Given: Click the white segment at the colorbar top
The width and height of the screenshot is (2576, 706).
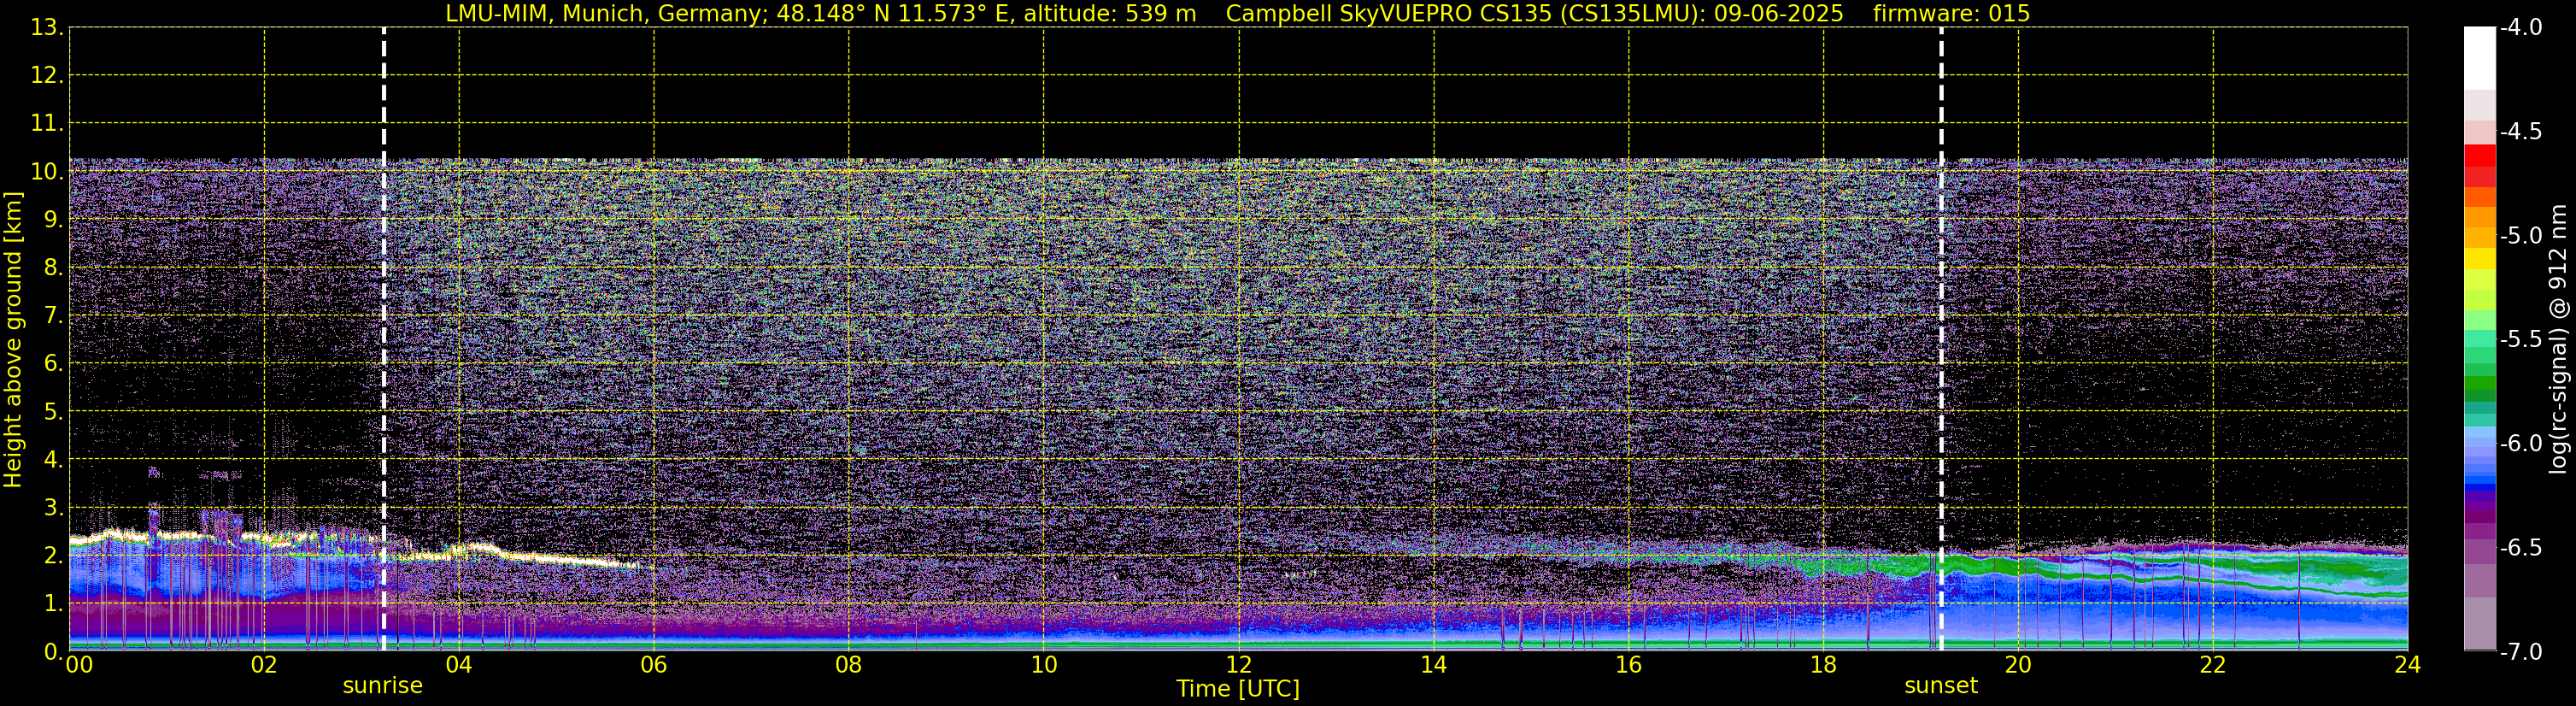Looking at the screenshot, I should (x=2480, y=59).
